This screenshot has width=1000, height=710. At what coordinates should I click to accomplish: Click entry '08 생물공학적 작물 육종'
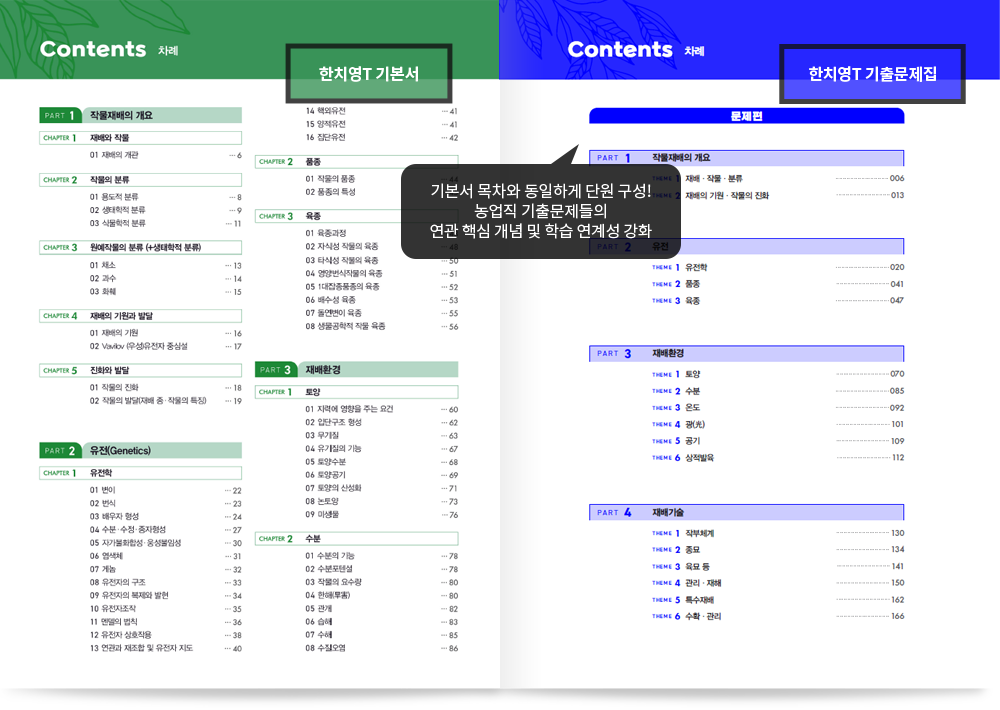(x=345, y=326)
